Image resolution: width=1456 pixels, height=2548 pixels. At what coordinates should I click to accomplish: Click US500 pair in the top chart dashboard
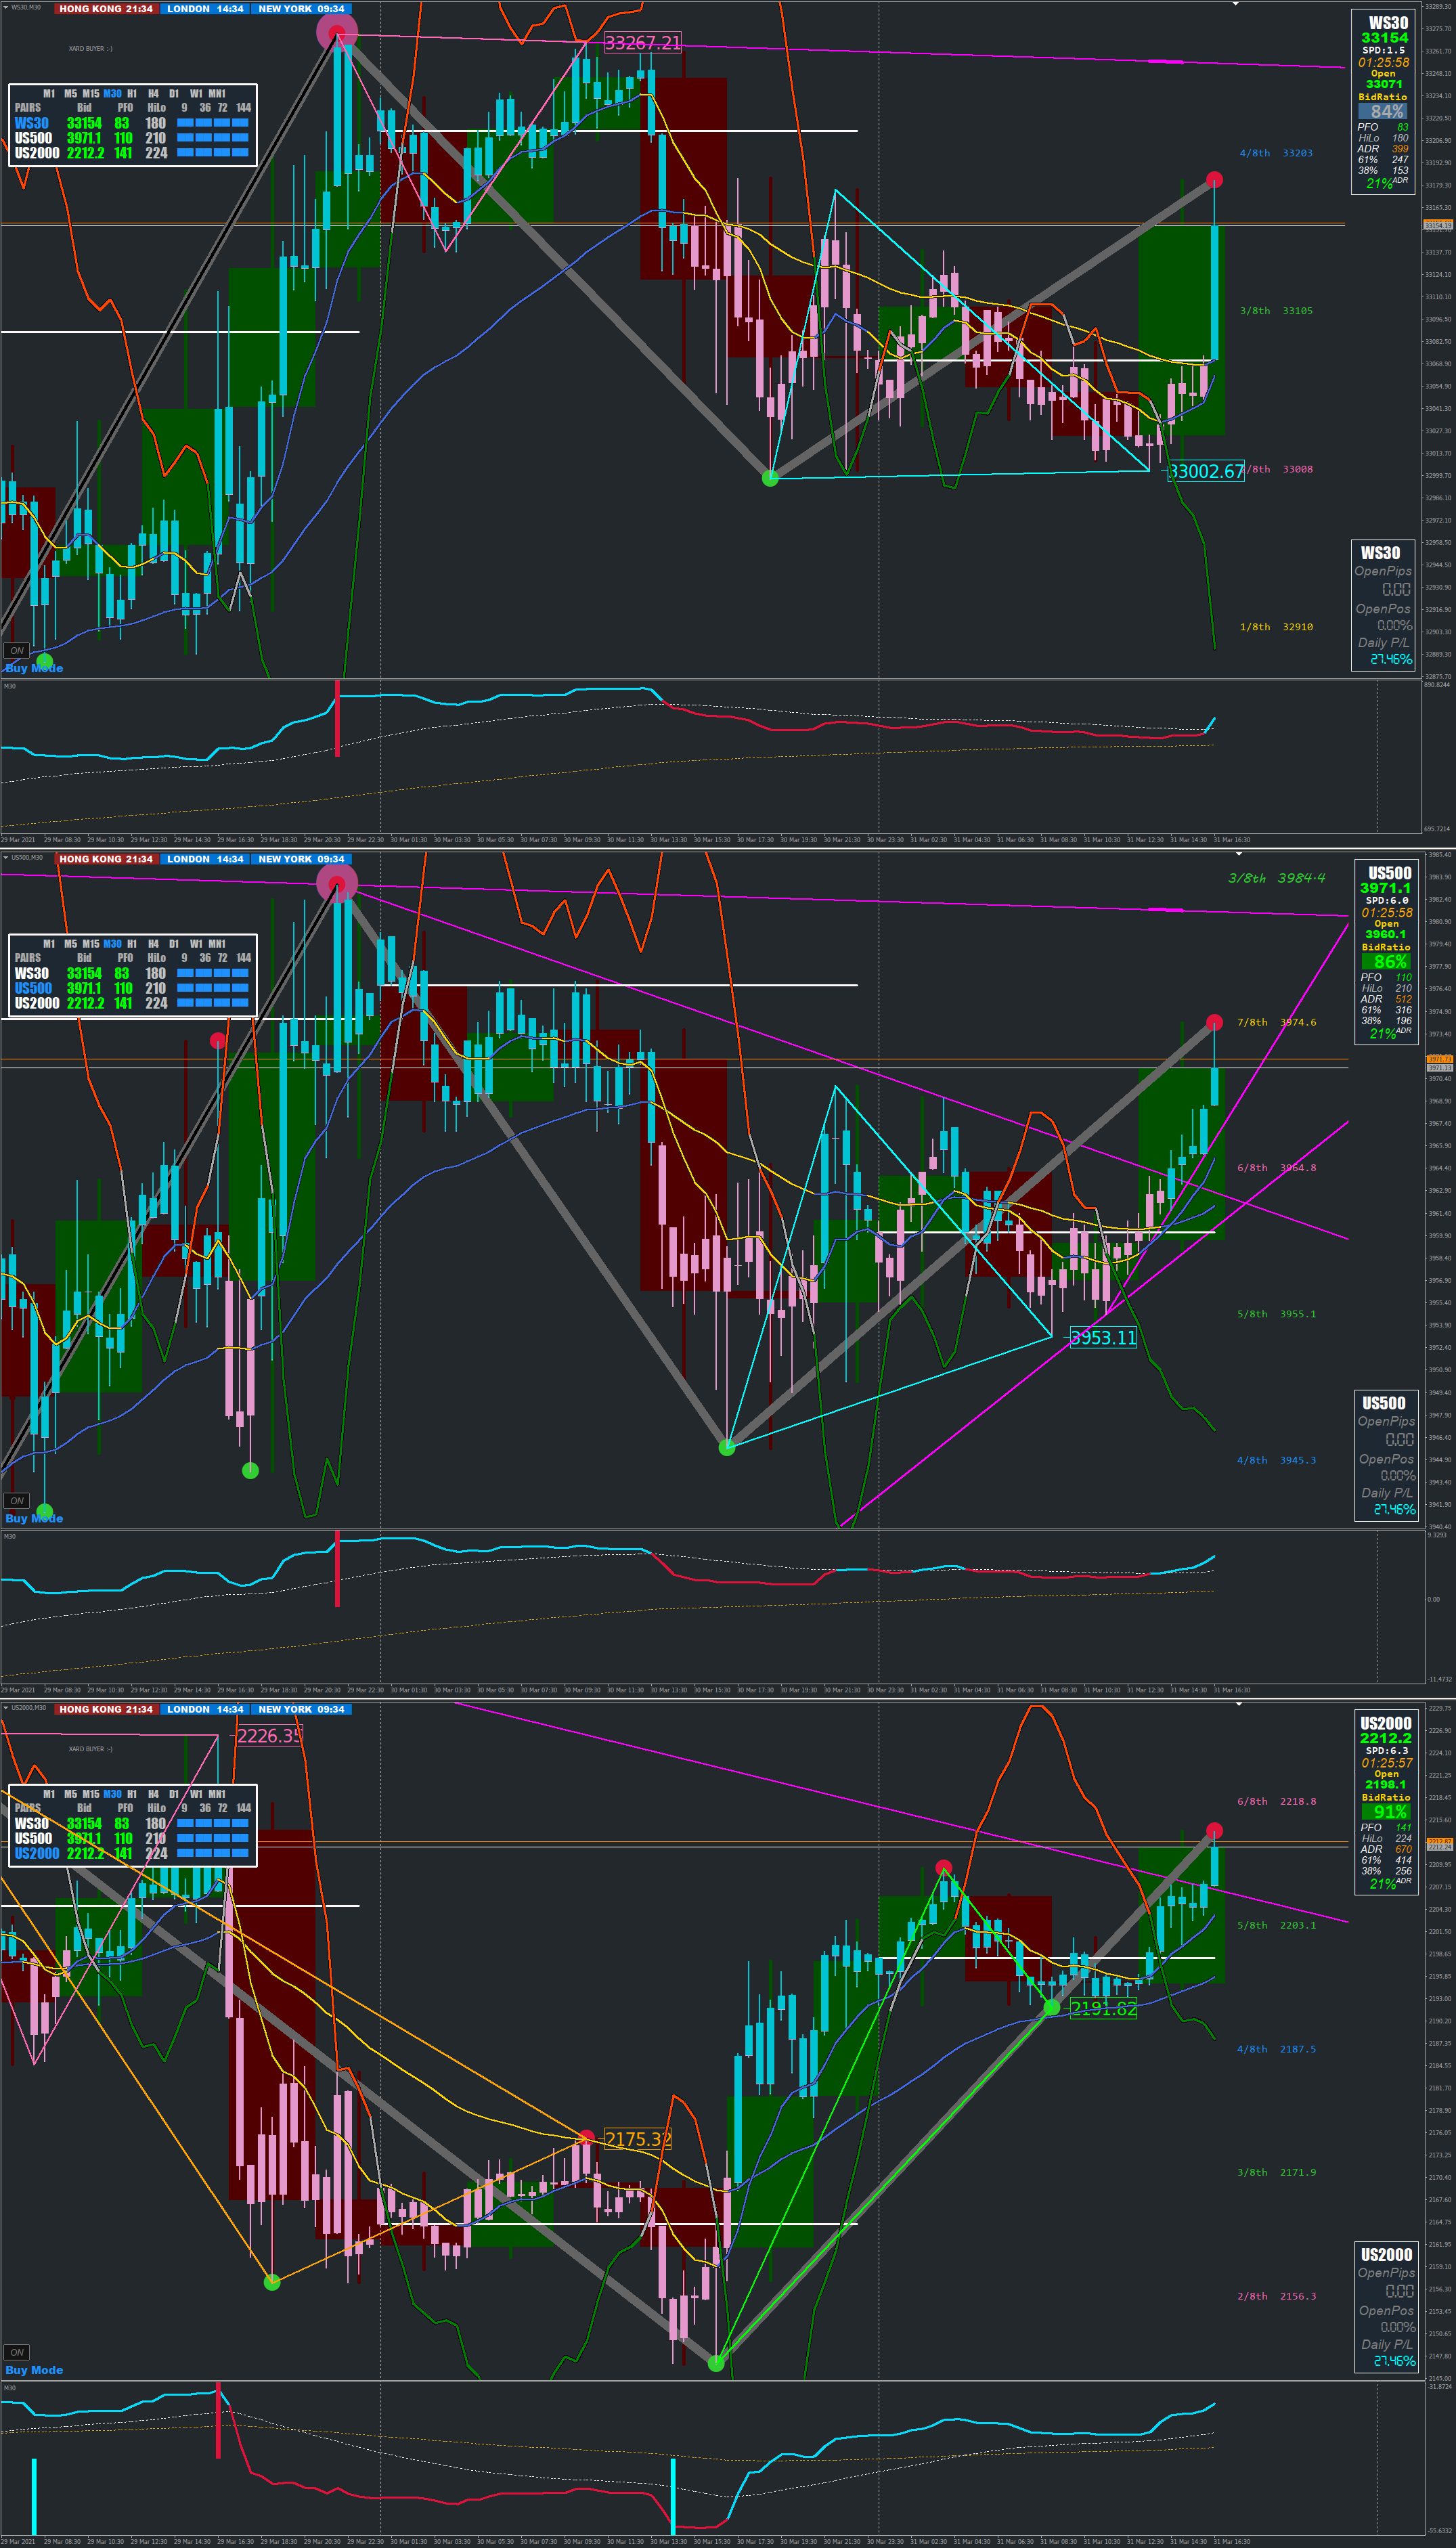click(x=33, y=138)
